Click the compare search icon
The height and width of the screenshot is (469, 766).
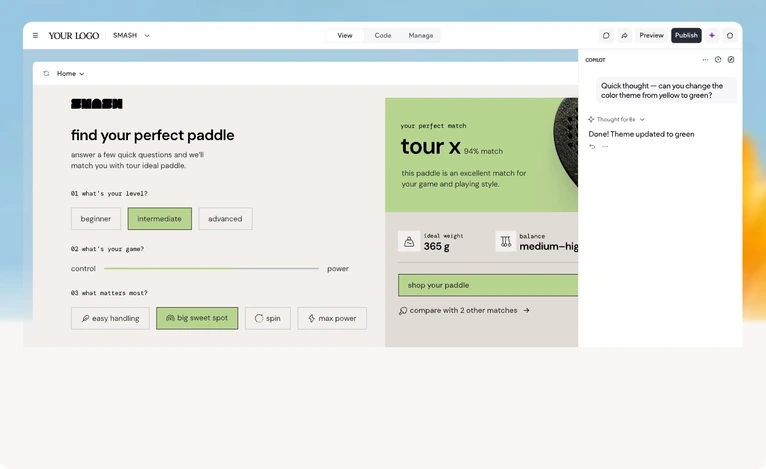tap(403, 311)
